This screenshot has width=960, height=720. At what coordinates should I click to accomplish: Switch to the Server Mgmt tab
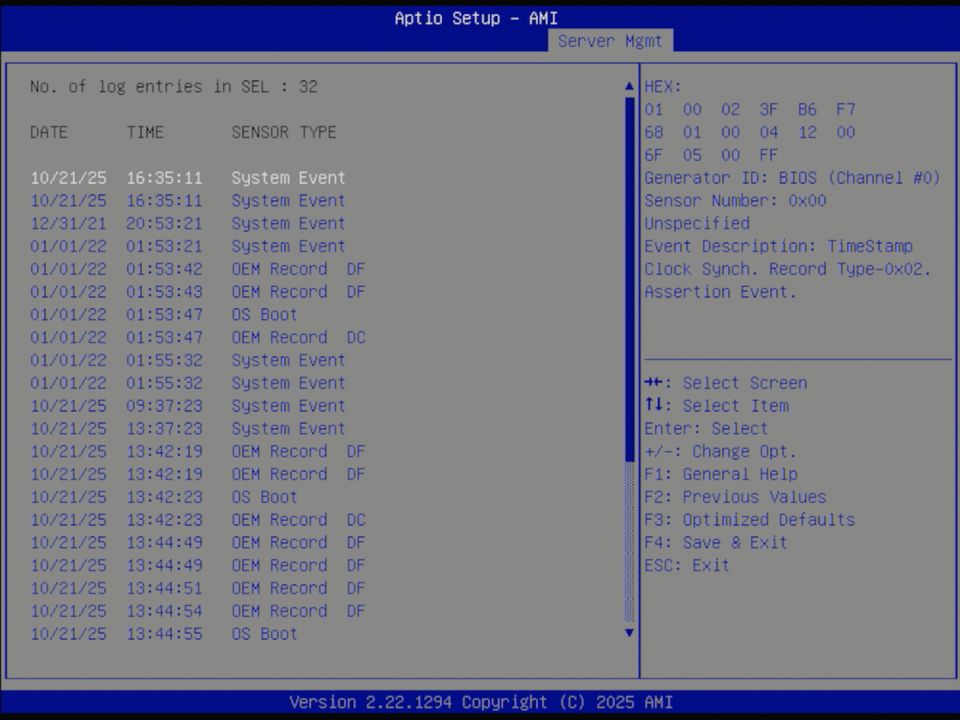click(x=610, y=41)
